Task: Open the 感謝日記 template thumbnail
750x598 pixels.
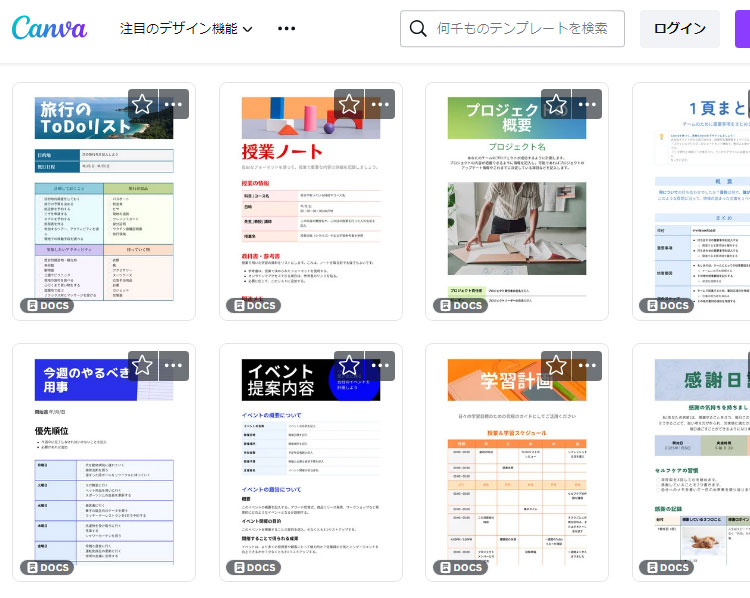Action: (691, 463)
